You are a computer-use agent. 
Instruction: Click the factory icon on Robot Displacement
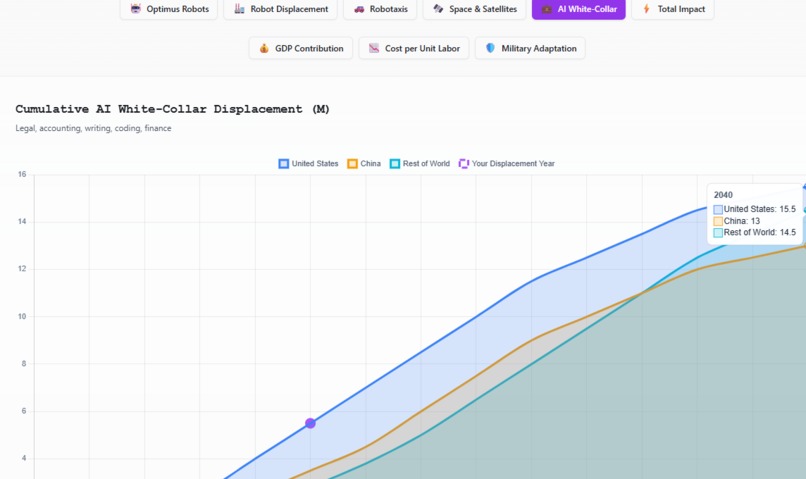click(x=240, y=9)
